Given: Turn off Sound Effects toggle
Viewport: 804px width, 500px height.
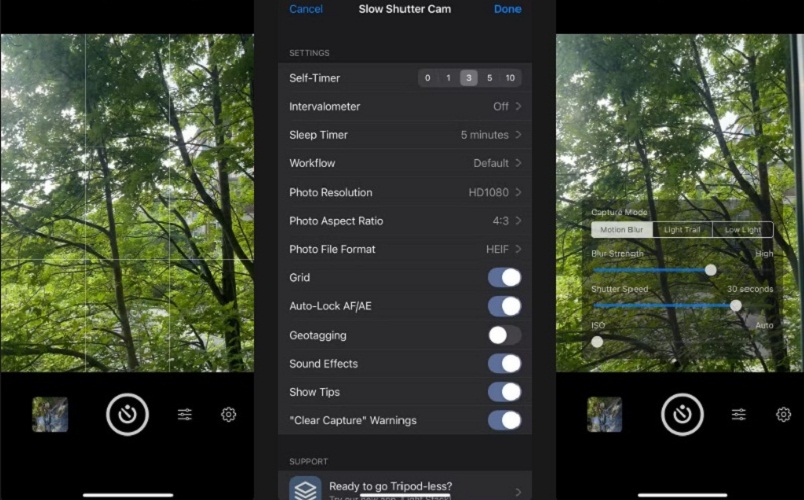Looking at the screenshot, I should [x=504, y=364].
